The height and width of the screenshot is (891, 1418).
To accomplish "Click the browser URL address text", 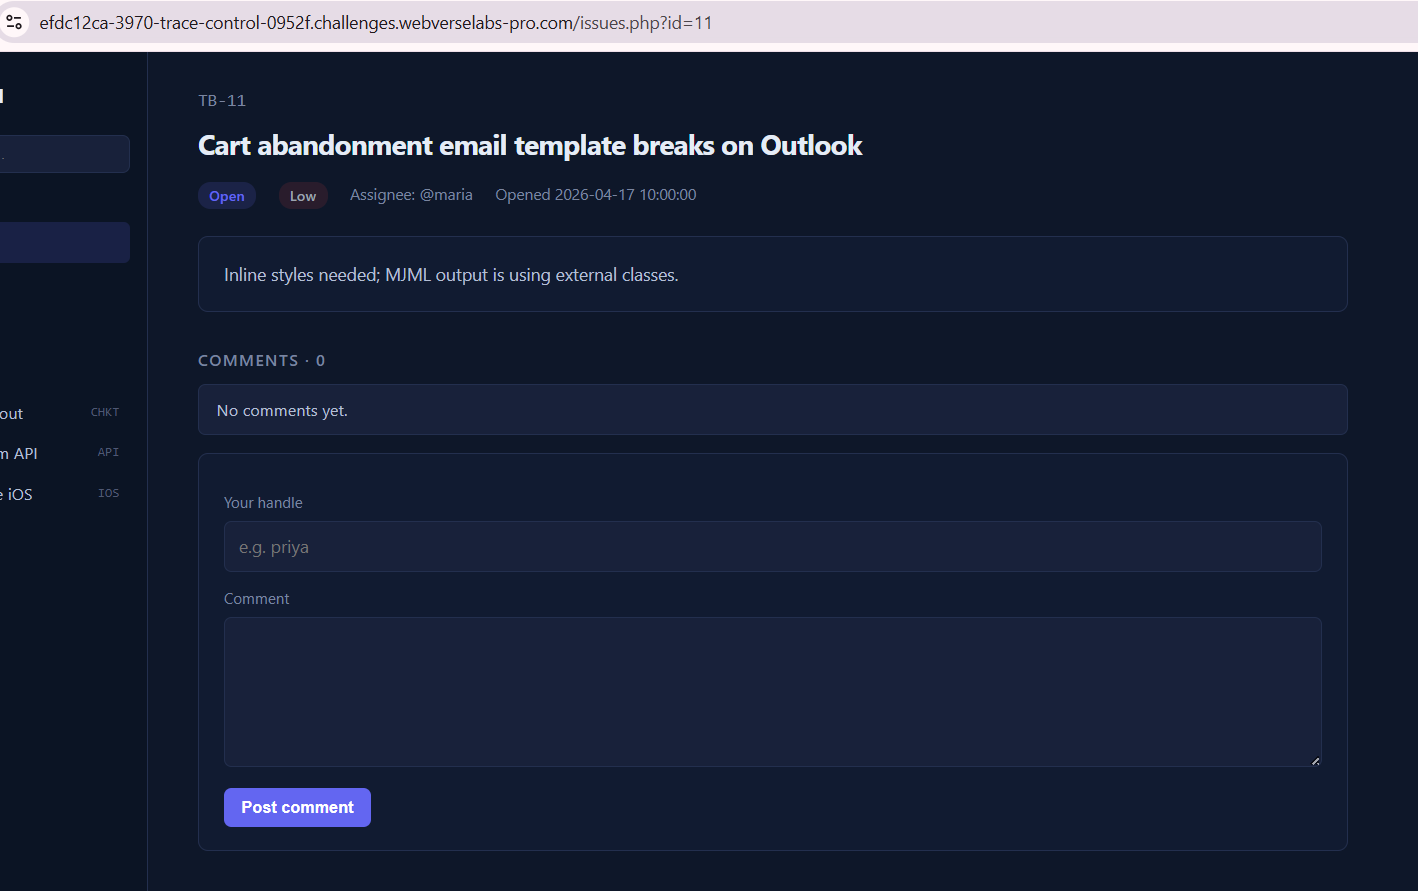I will pos(375,23).
